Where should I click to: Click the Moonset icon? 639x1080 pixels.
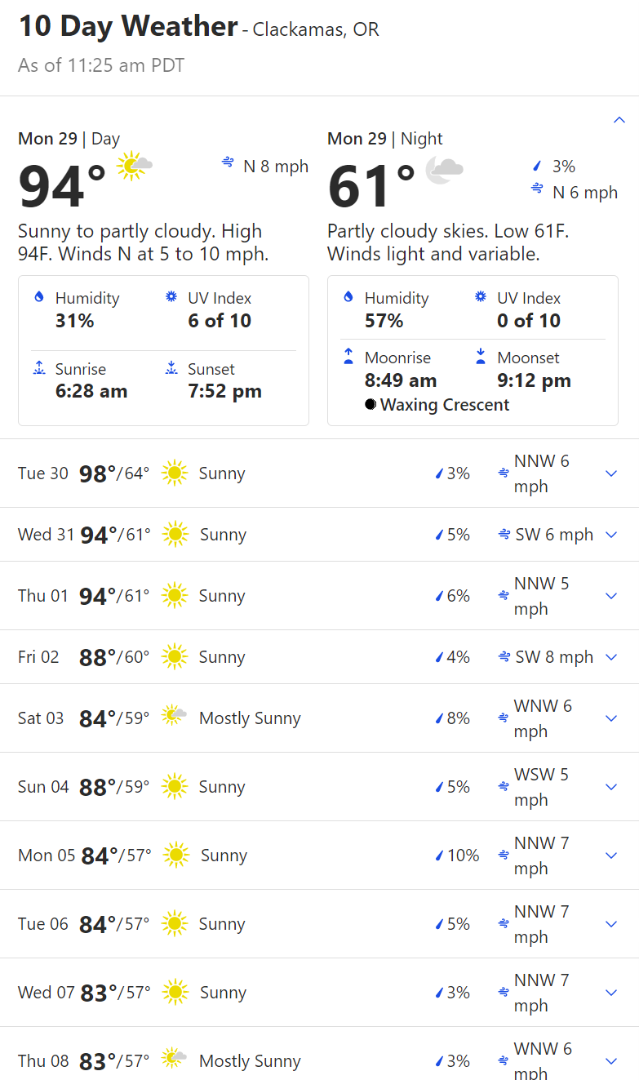481,357
